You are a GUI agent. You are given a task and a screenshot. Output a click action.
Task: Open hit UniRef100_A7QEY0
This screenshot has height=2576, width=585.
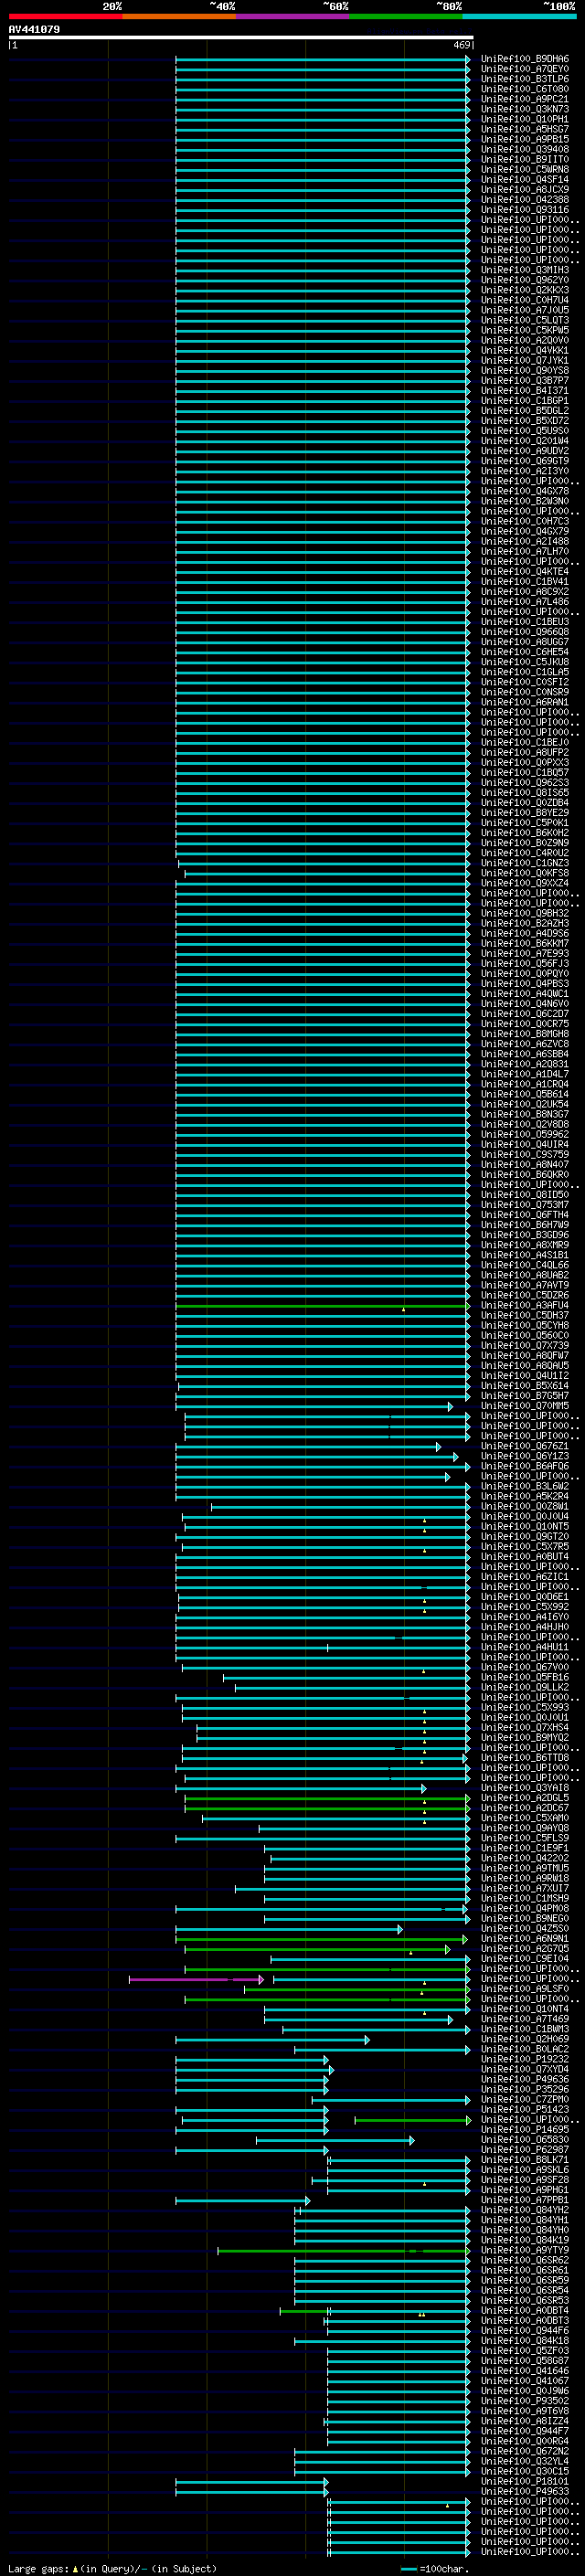pos(525,69)
